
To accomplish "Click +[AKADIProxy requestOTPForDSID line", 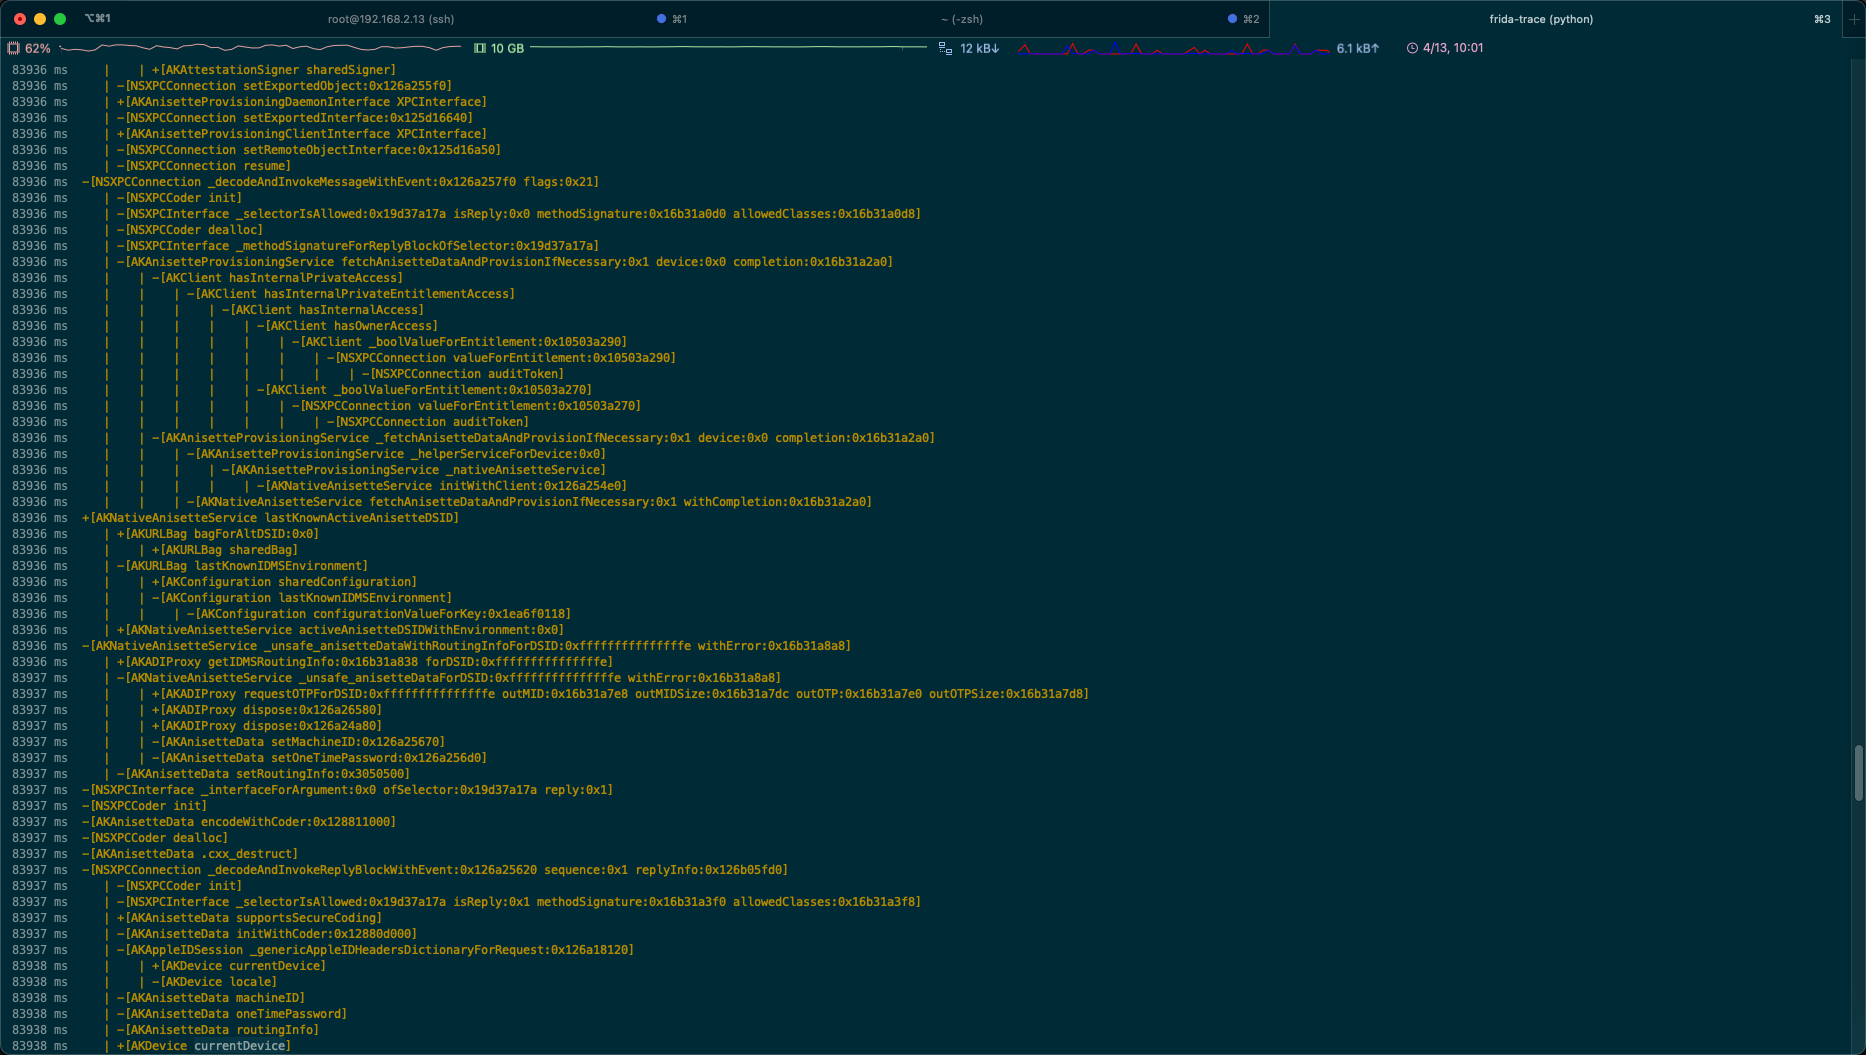I will pos(621,694).
